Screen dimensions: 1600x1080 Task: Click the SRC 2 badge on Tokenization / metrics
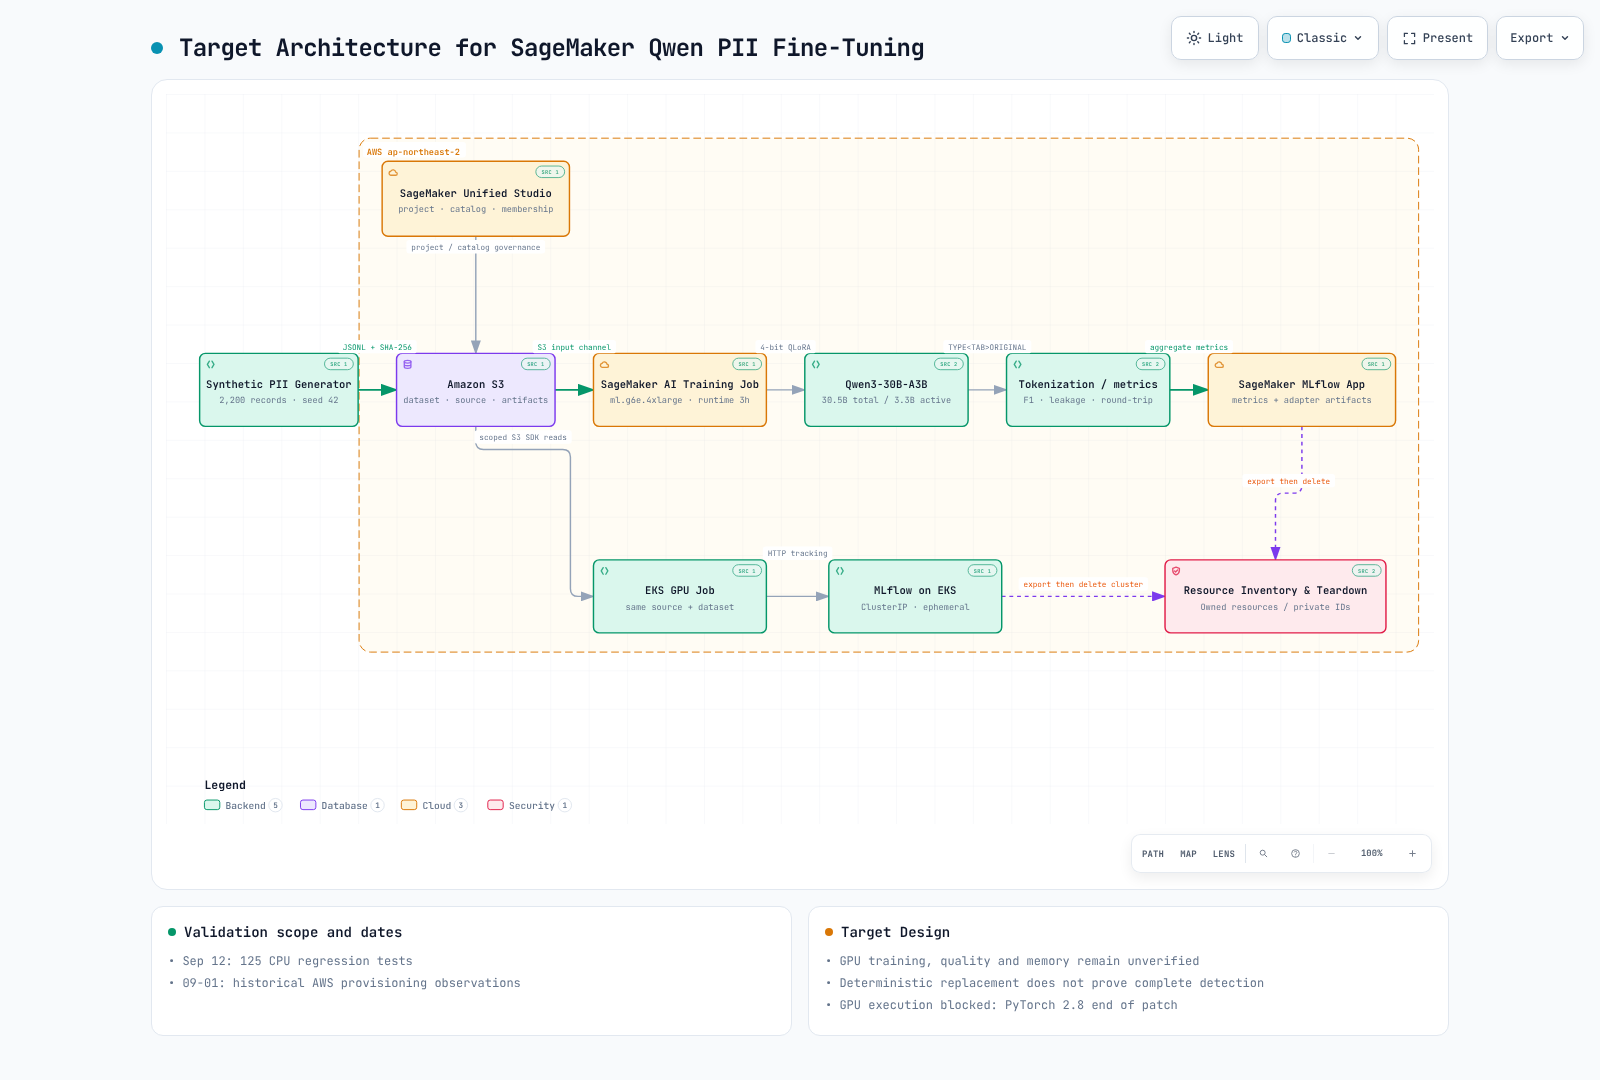1151,364
